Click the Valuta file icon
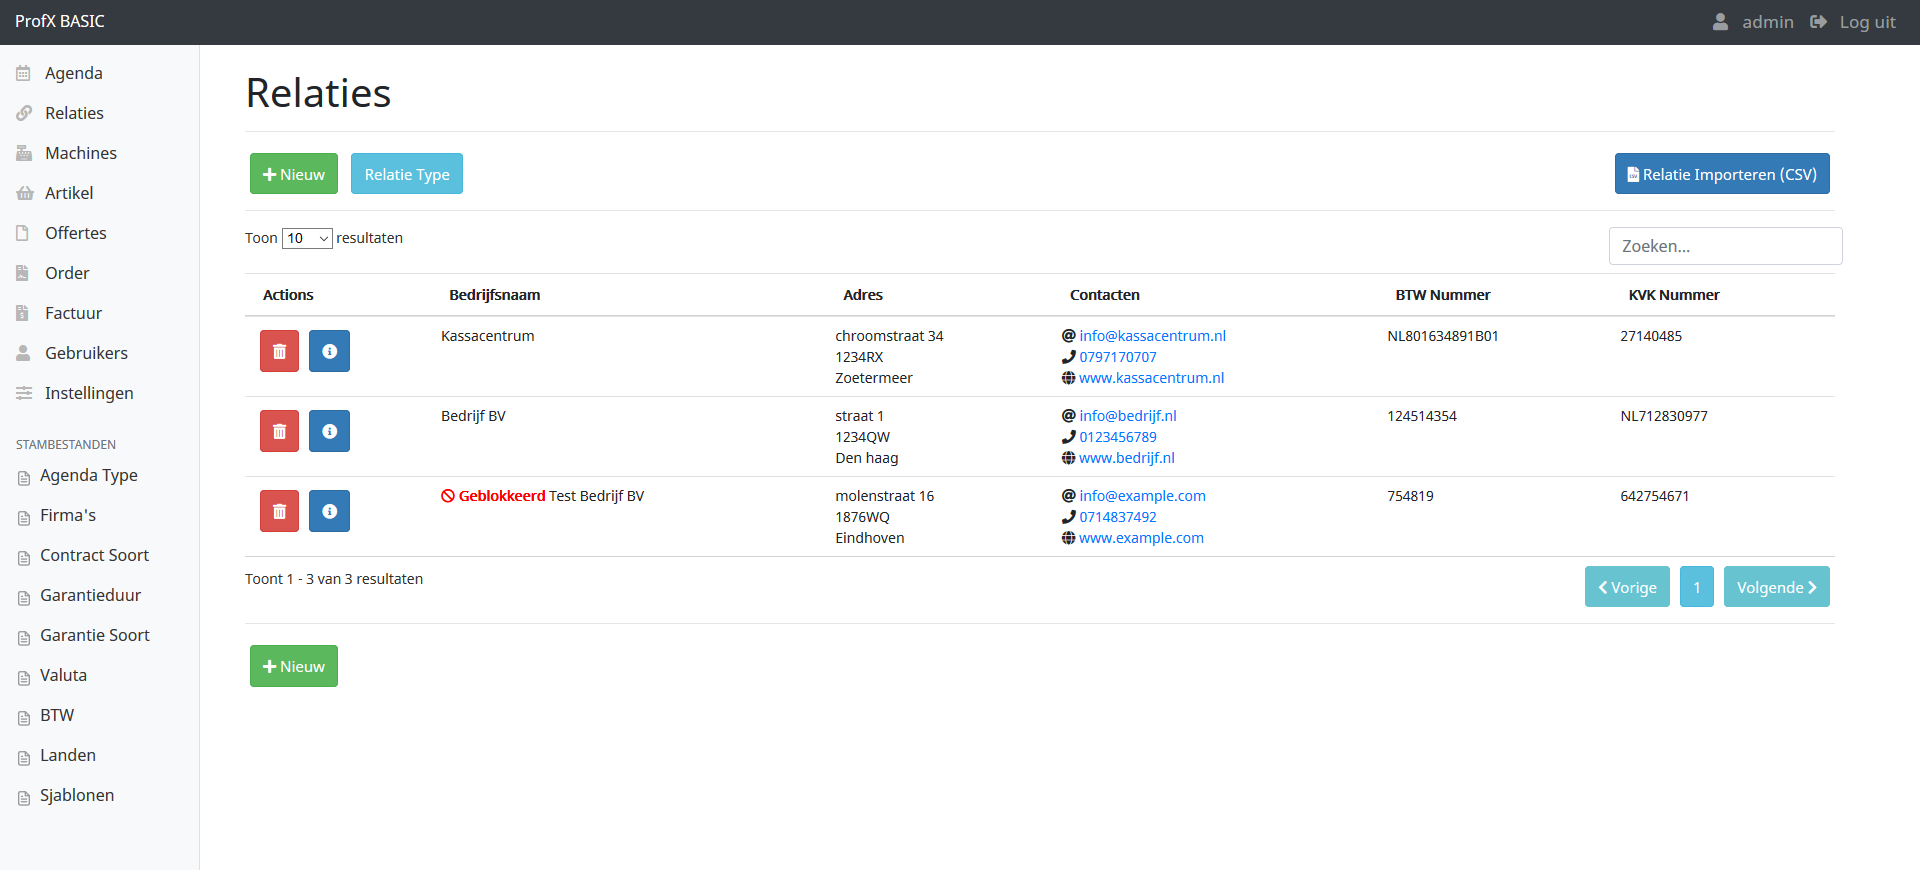Screen dimensions: 1920x870 [x=24, y=678]
